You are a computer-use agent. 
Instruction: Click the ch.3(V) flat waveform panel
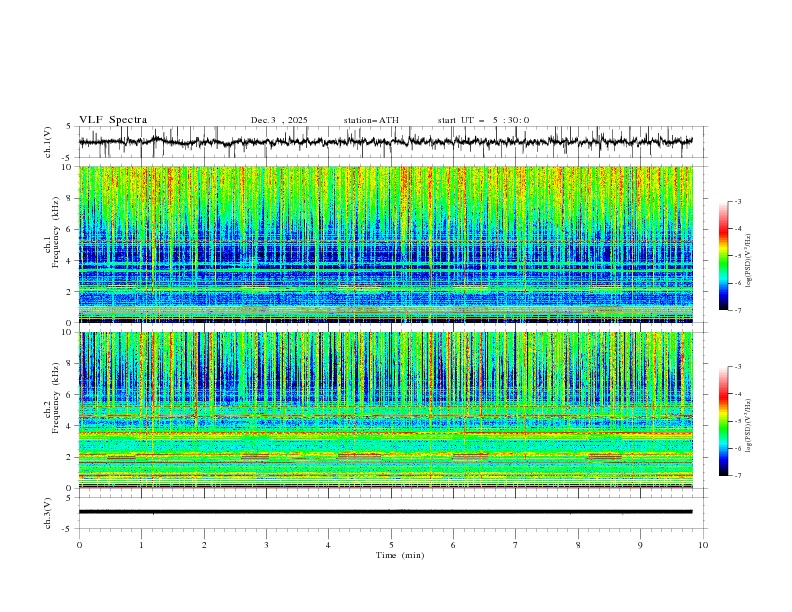click(390, 511)
